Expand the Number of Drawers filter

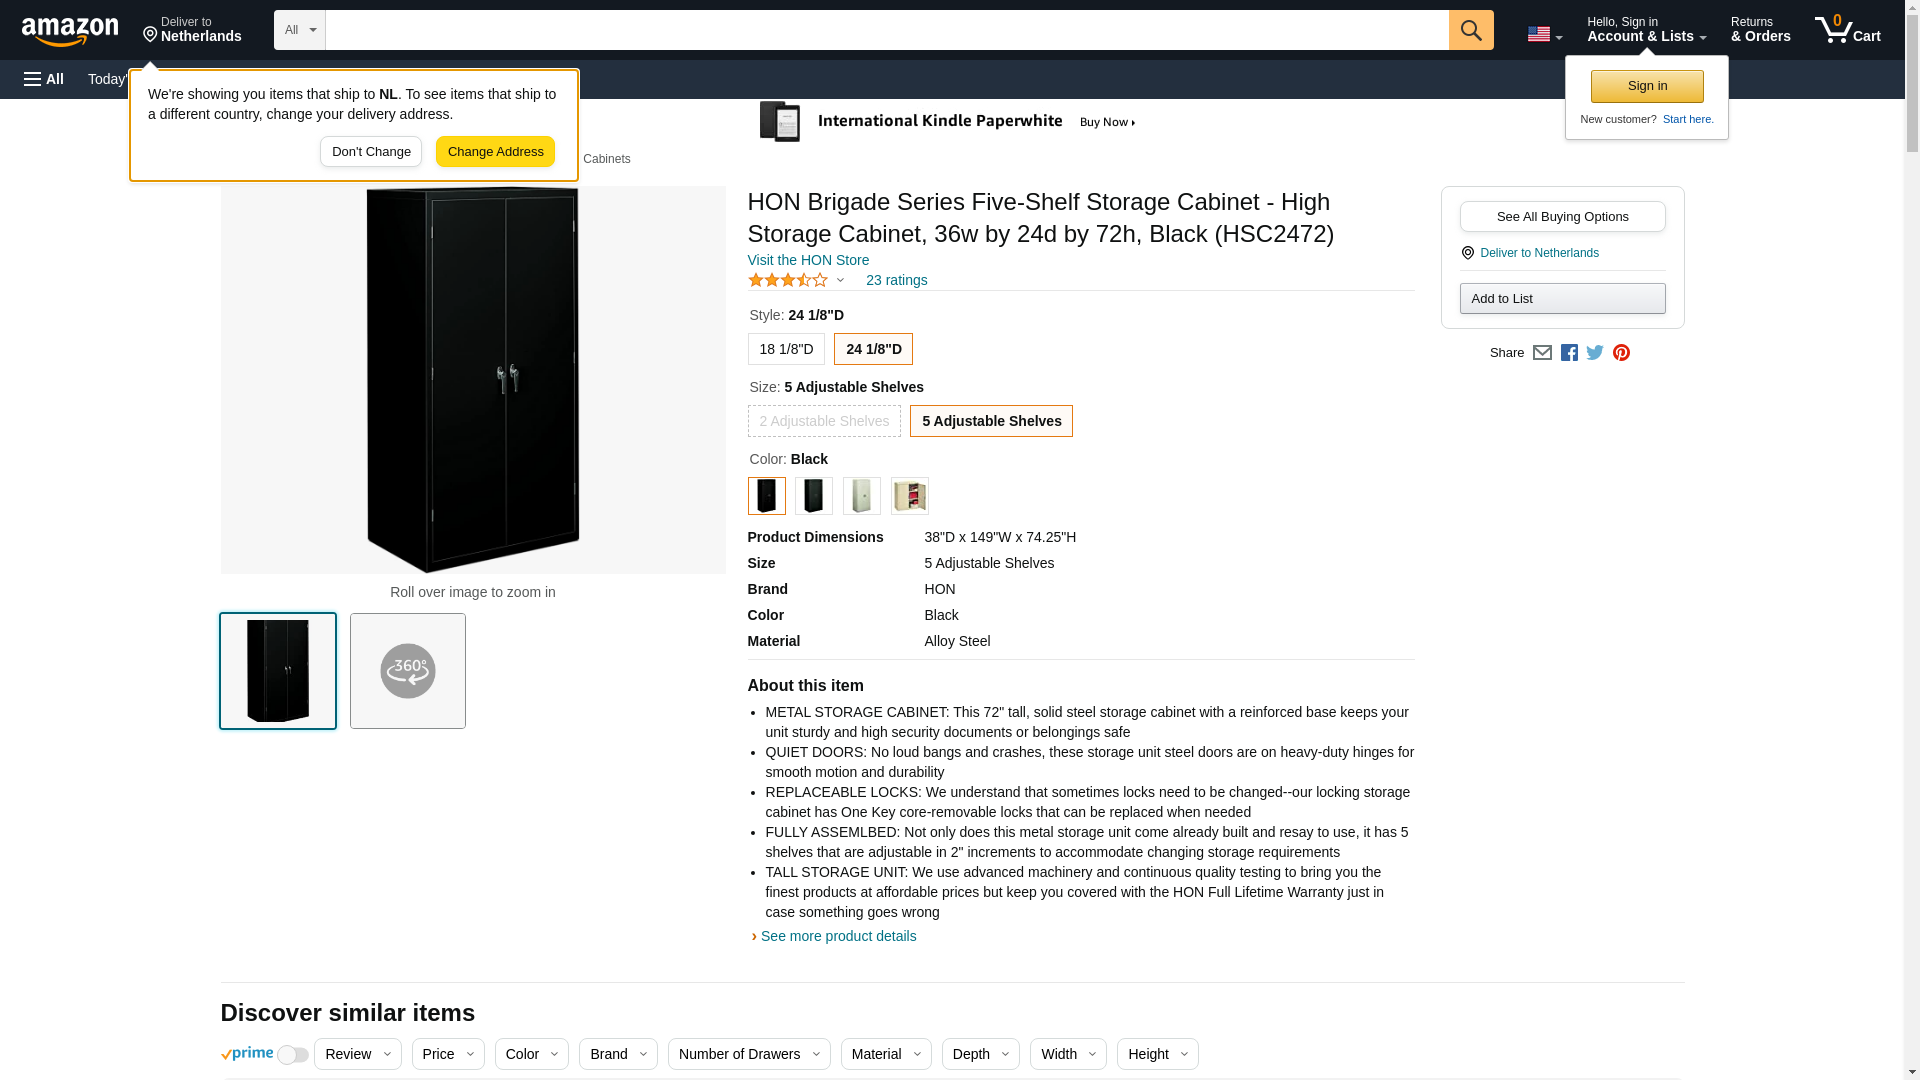[748, 1054]
